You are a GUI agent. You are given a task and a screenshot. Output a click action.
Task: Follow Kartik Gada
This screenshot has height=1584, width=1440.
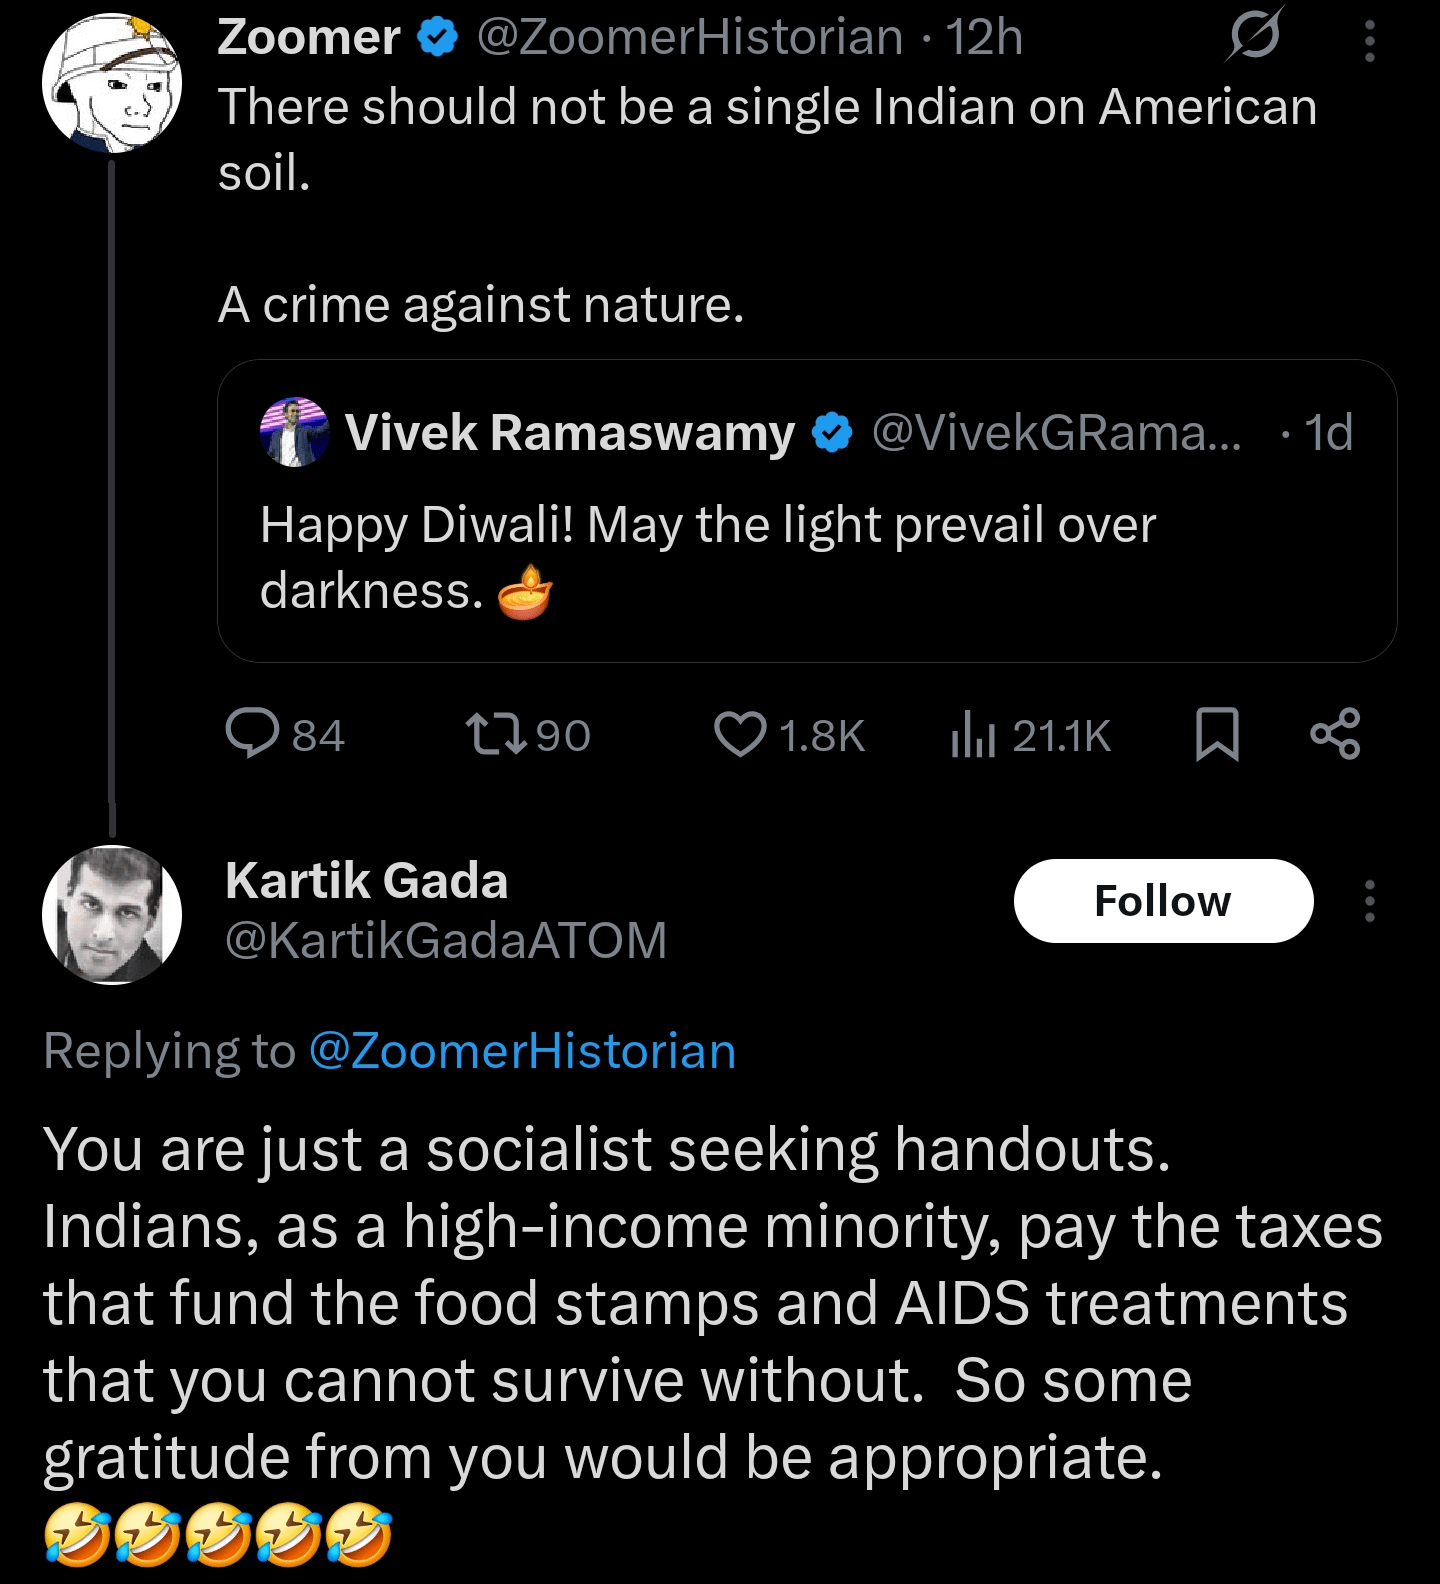[x=1163, y=901]
